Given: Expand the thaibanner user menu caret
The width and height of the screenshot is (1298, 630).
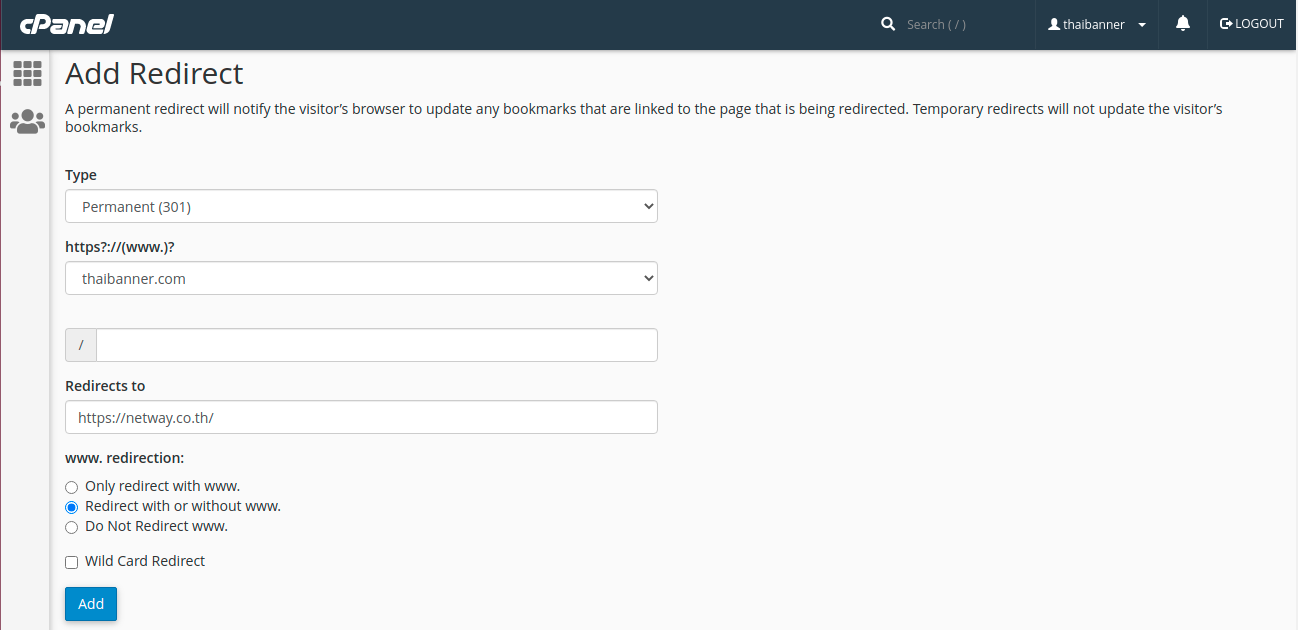Looking at the screenshot, I should (1142, 25).
